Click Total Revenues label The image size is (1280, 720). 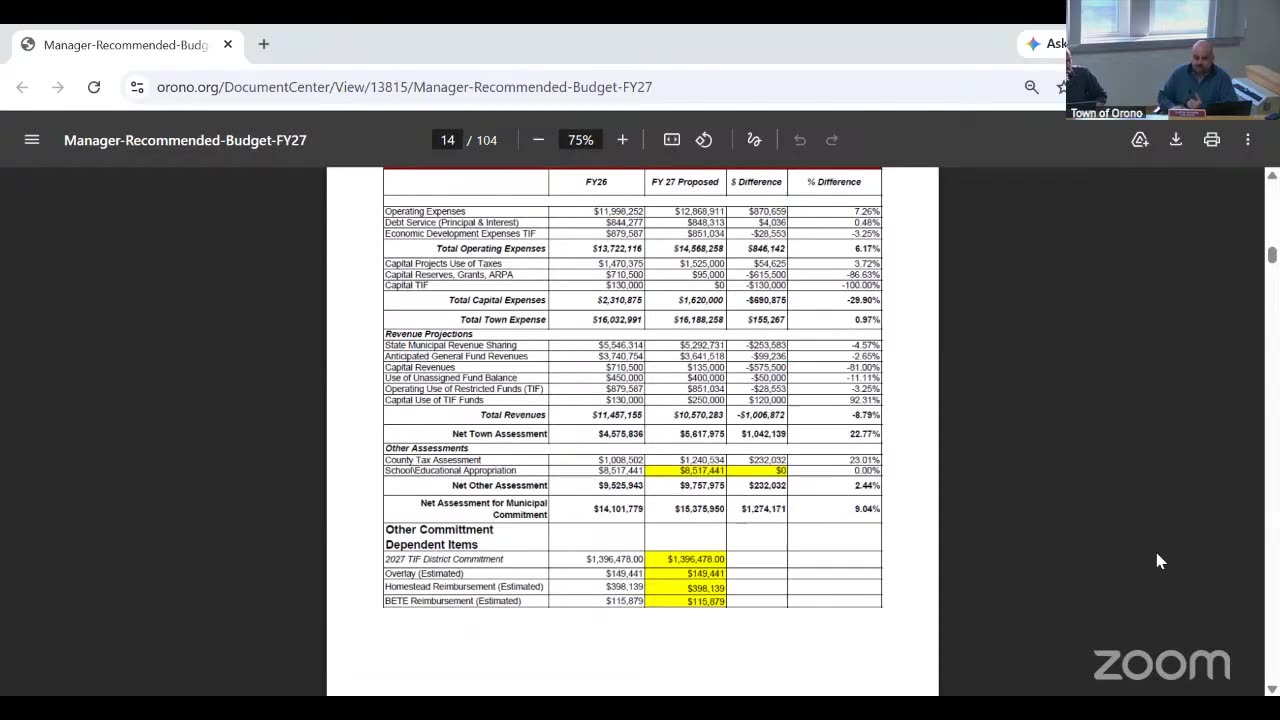point(513,415)
